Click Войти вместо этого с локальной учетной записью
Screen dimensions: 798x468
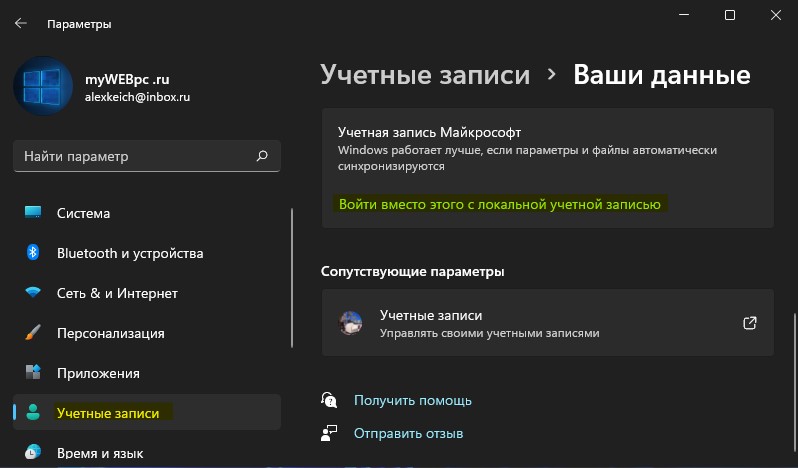click(x=500, y=204)
